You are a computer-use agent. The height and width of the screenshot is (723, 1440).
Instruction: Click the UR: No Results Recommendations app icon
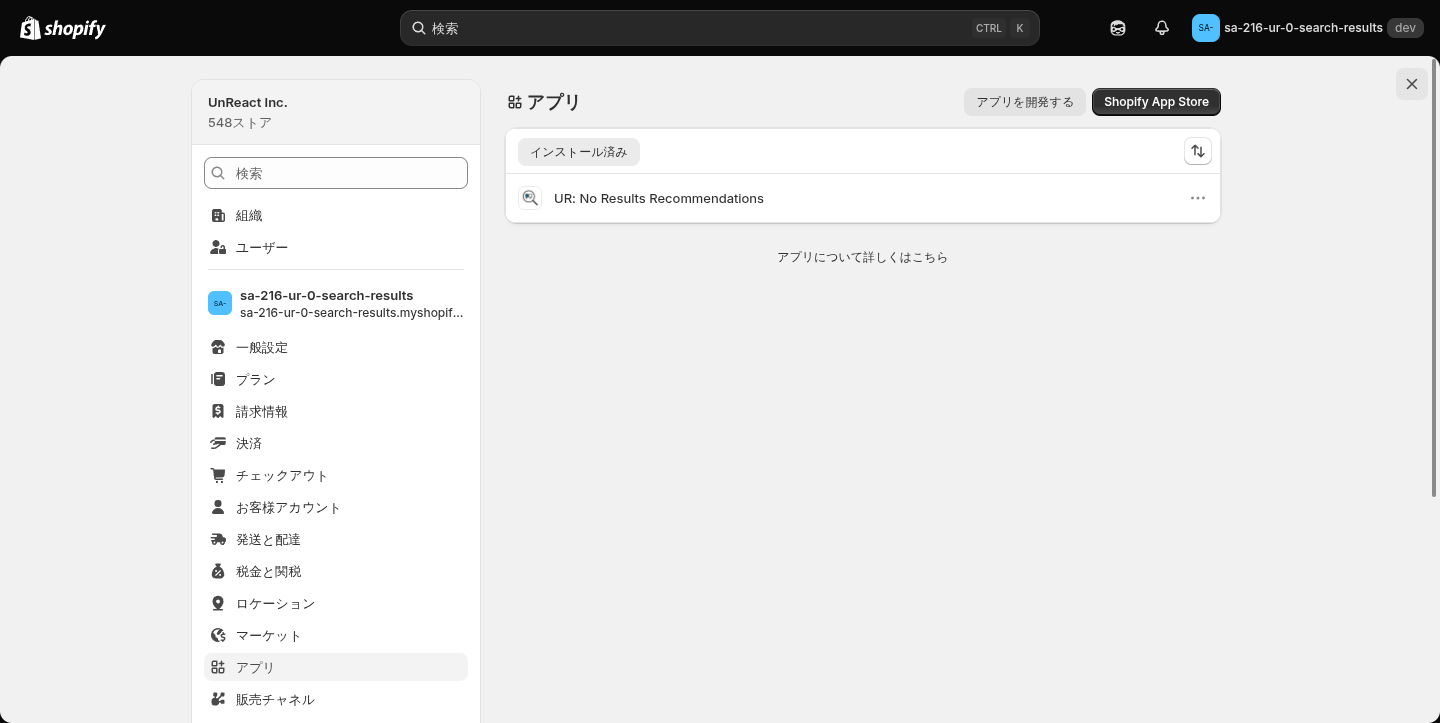pos(530,198)
